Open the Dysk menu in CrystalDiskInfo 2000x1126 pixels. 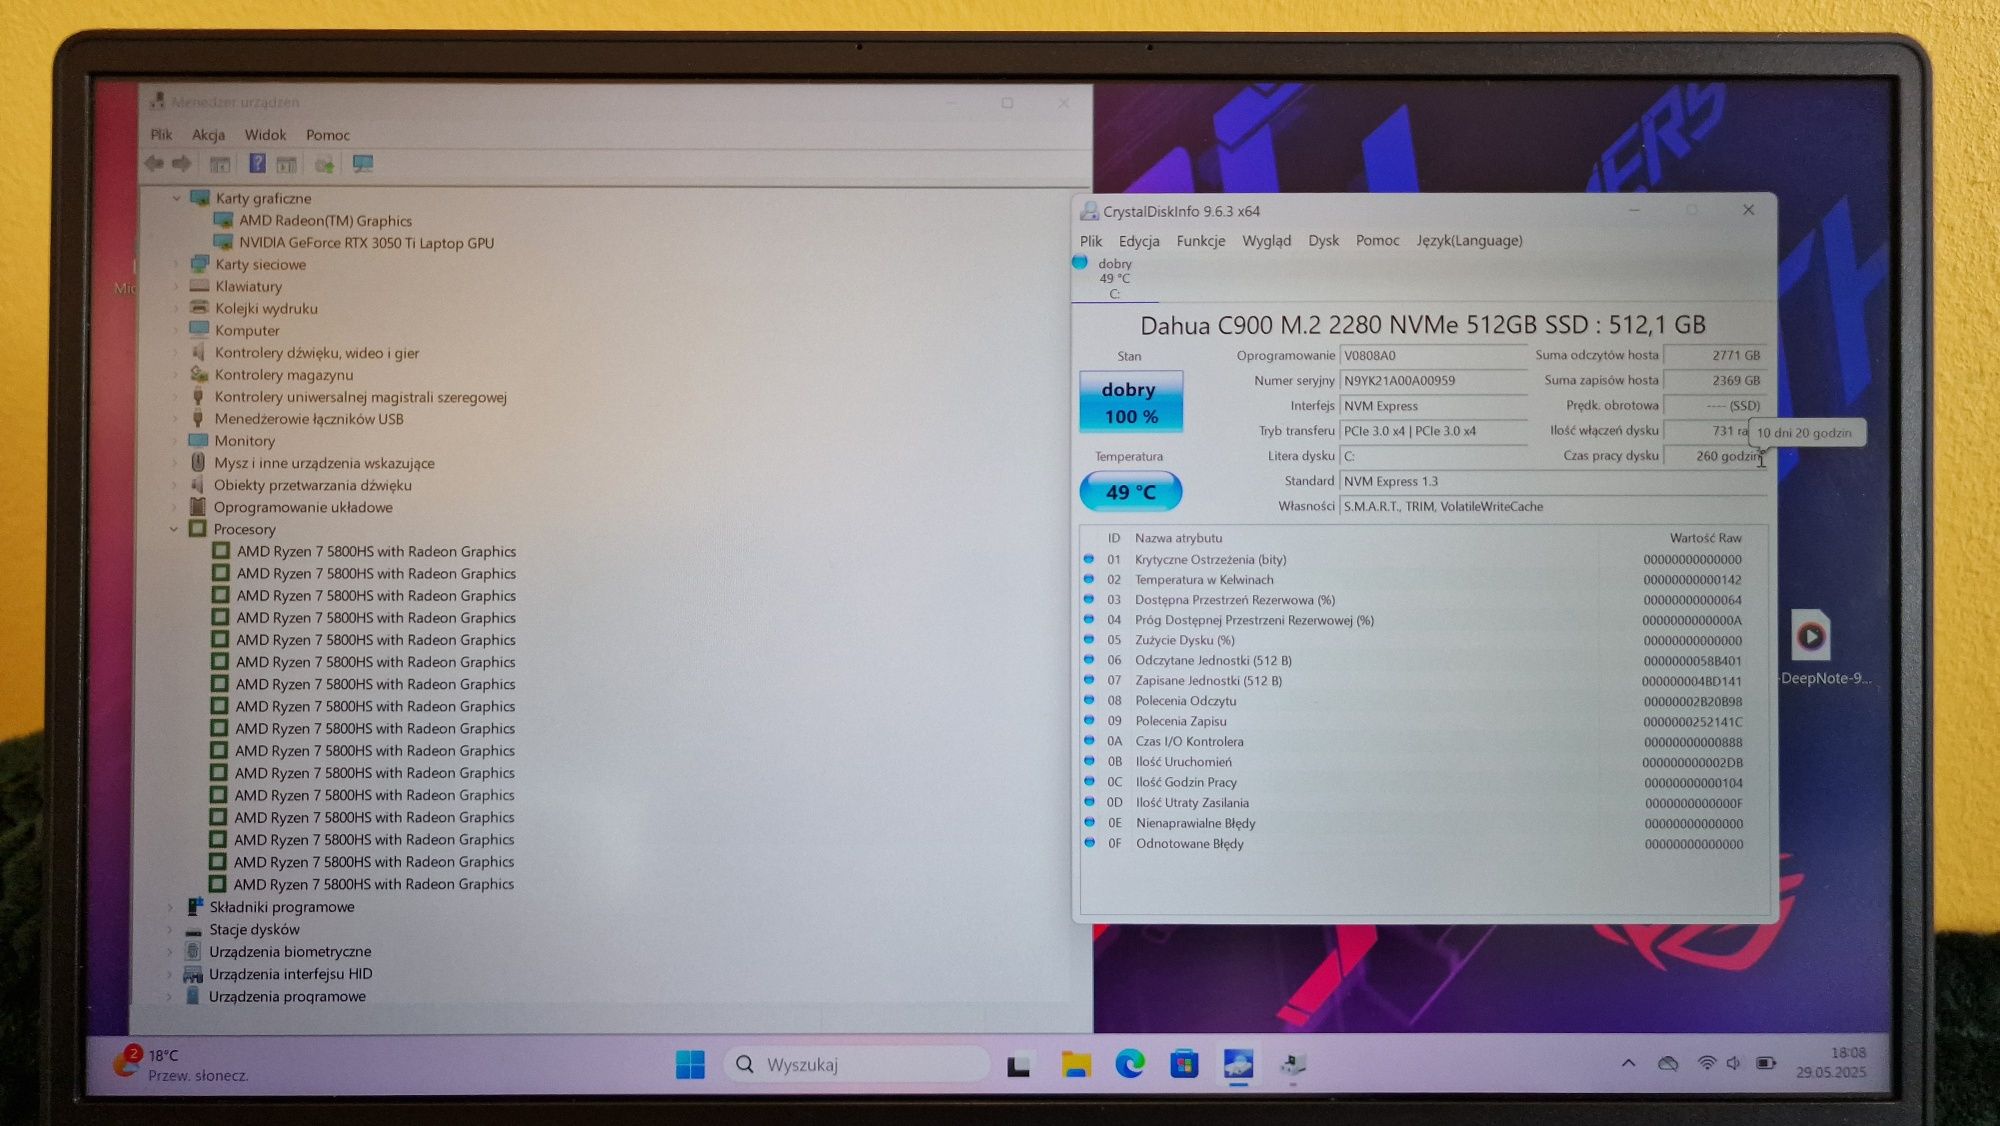tap(1323, 241)
